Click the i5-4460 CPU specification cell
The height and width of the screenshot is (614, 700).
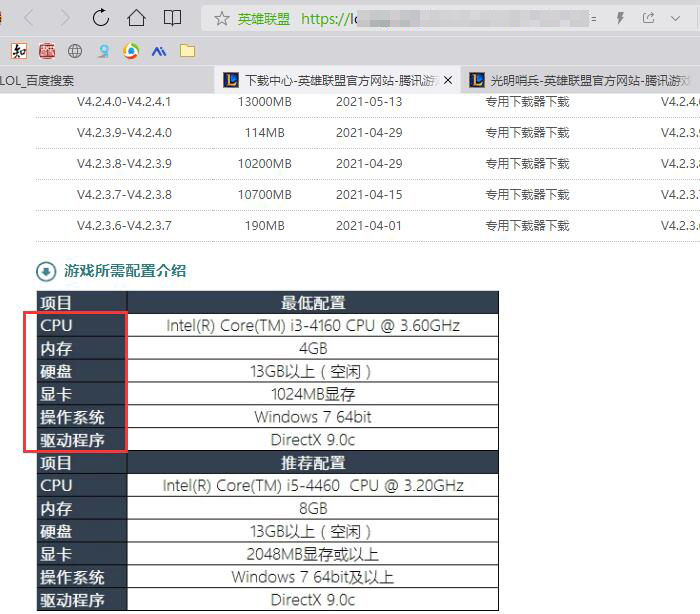coord(313,485)
